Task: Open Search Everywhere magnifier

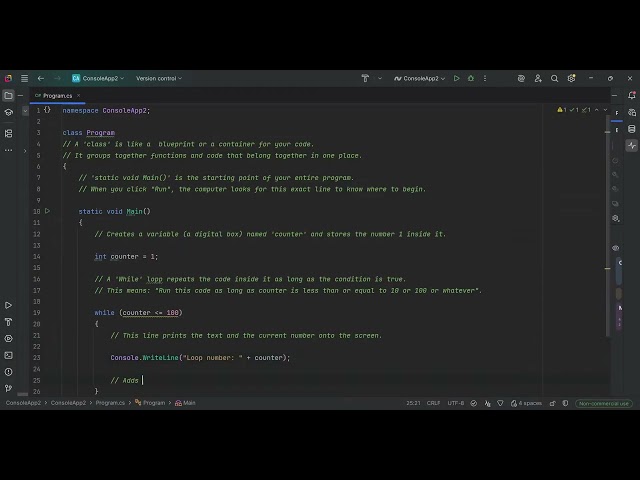Action: [x=554, y=78]
